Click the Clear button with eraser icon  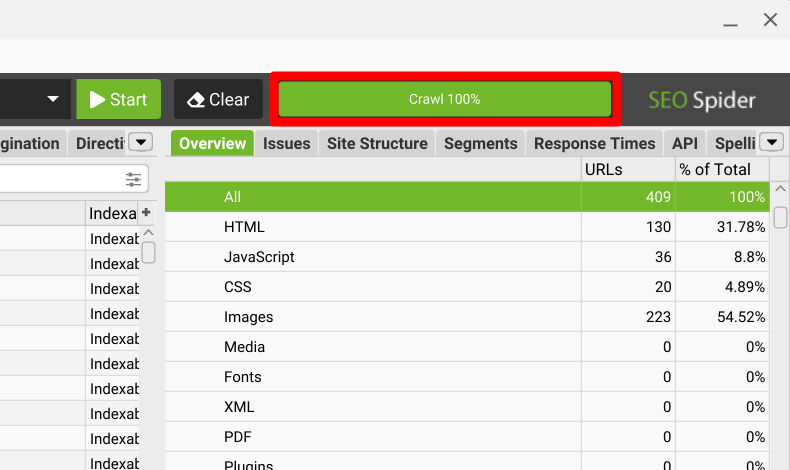coord(218,99)
